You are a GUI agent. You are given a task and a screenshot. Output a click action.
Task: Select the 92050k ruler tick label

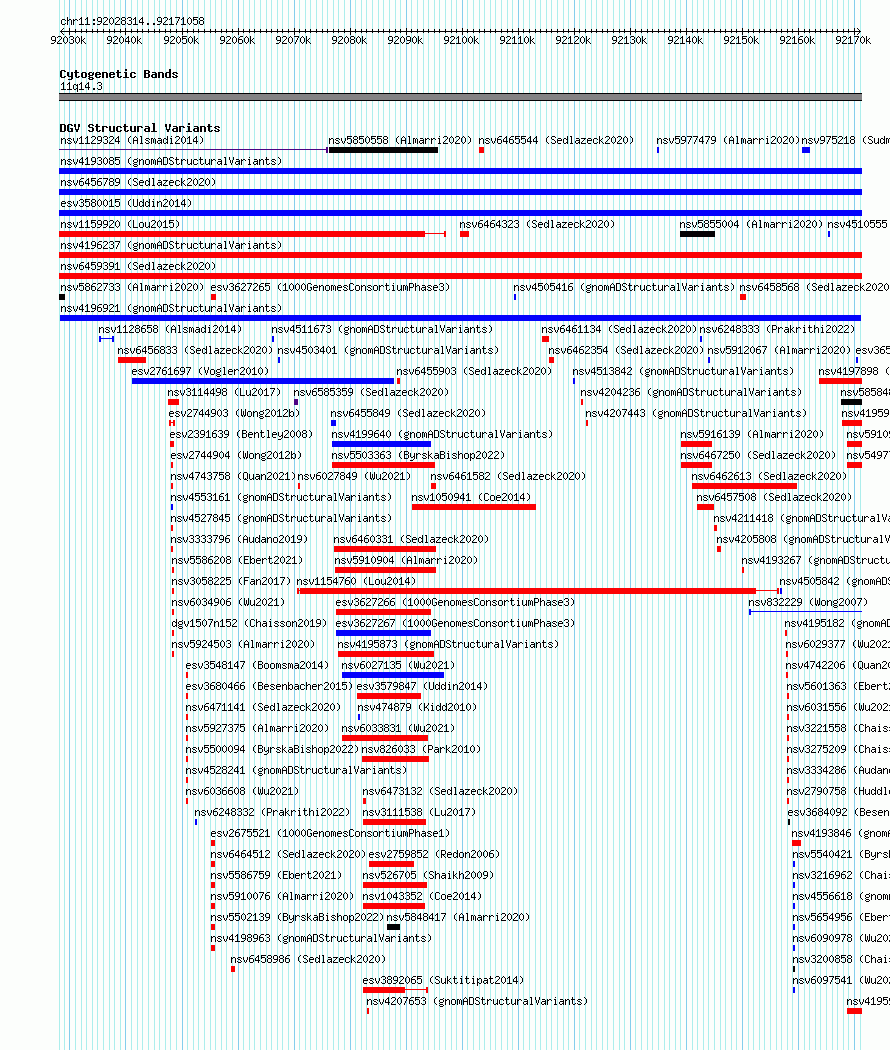coord(181,40)
